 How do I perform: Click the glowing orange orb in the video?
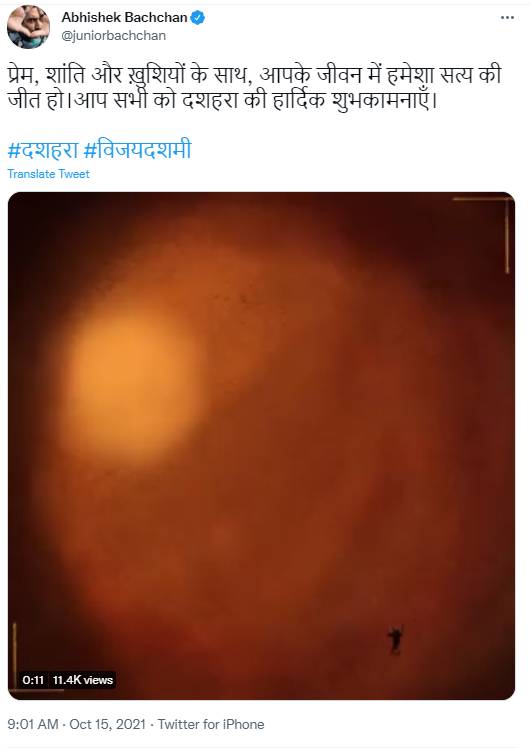(130, 386)
